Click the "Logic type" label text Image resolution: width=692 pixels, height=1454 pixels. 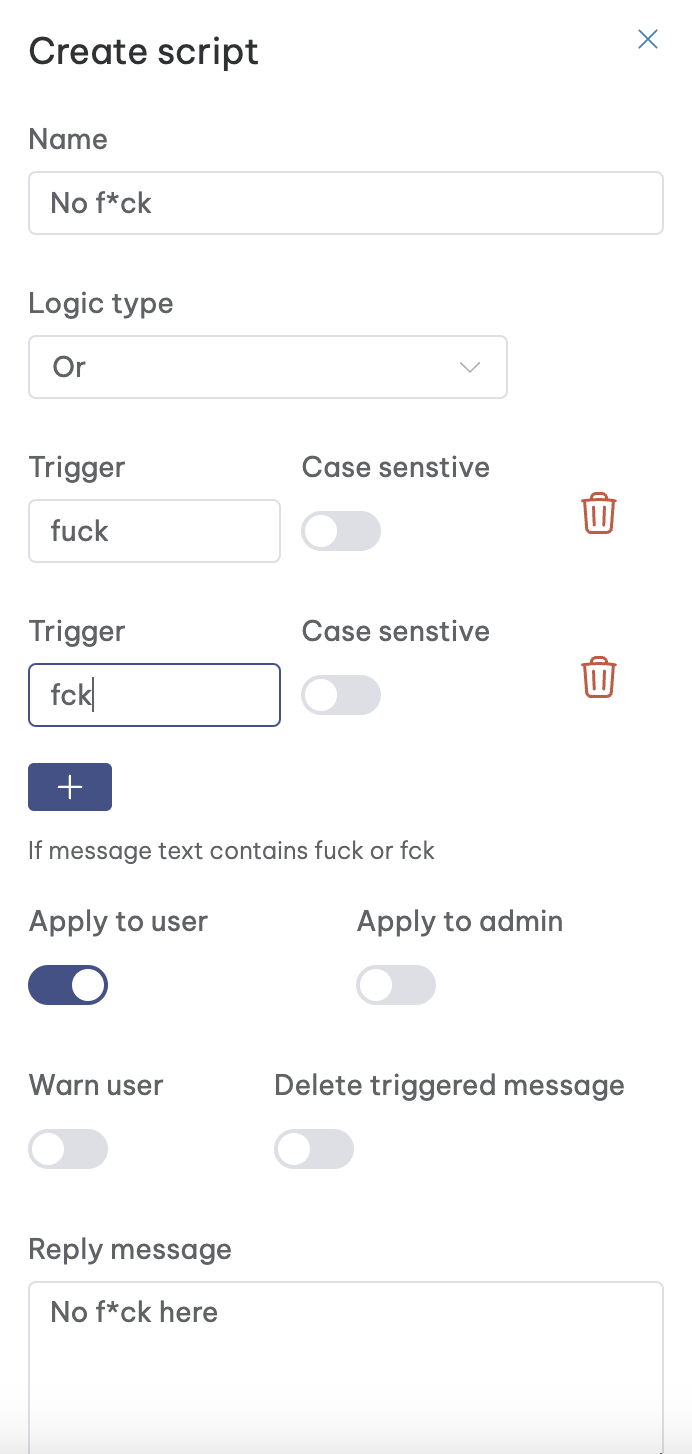(x=101, y=303)
